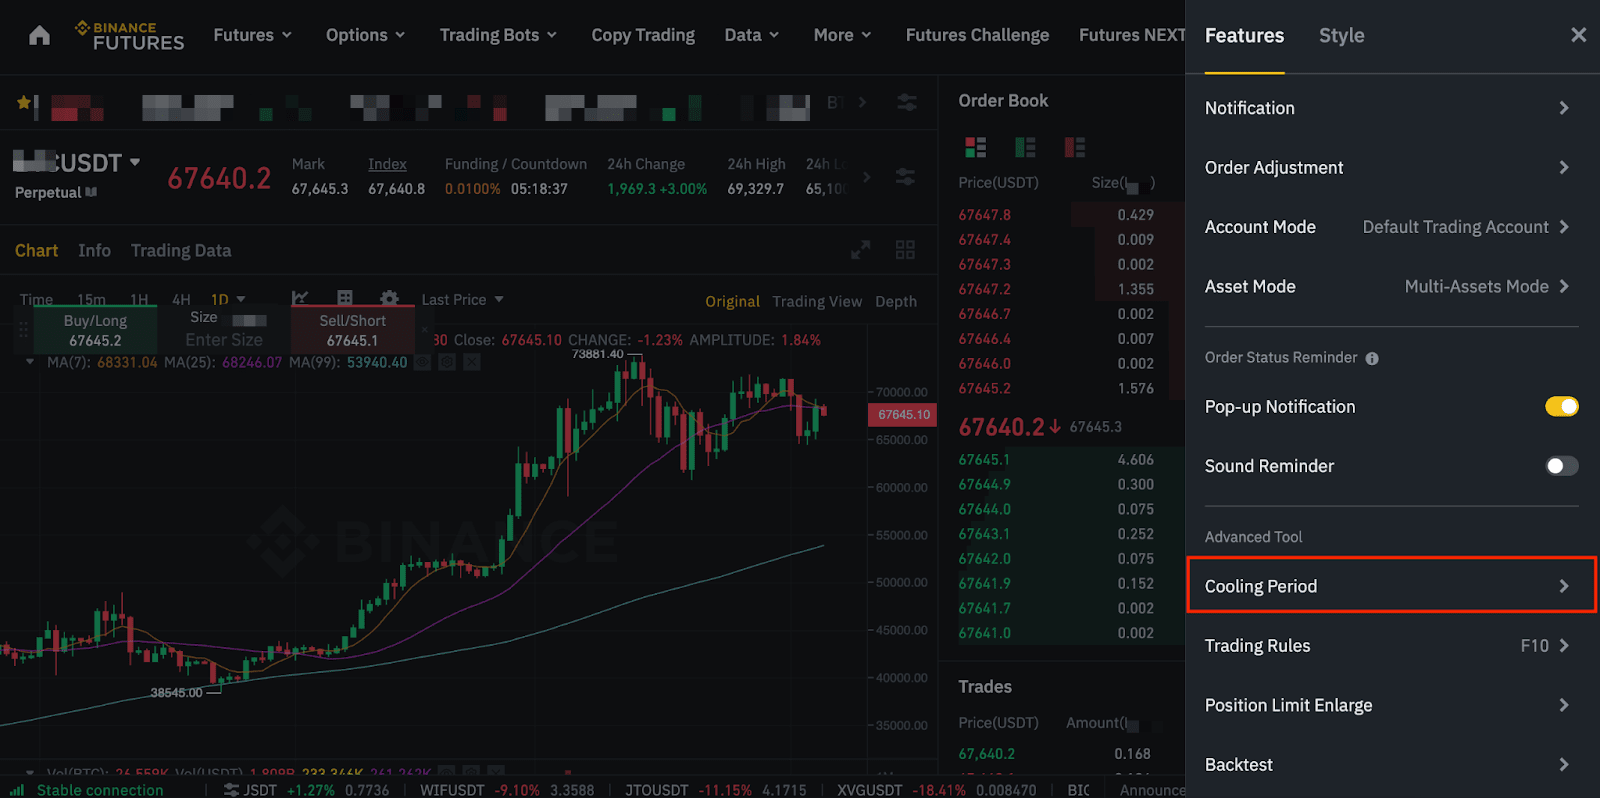
Task: Select the Features tab
Action: (1244, 36)
